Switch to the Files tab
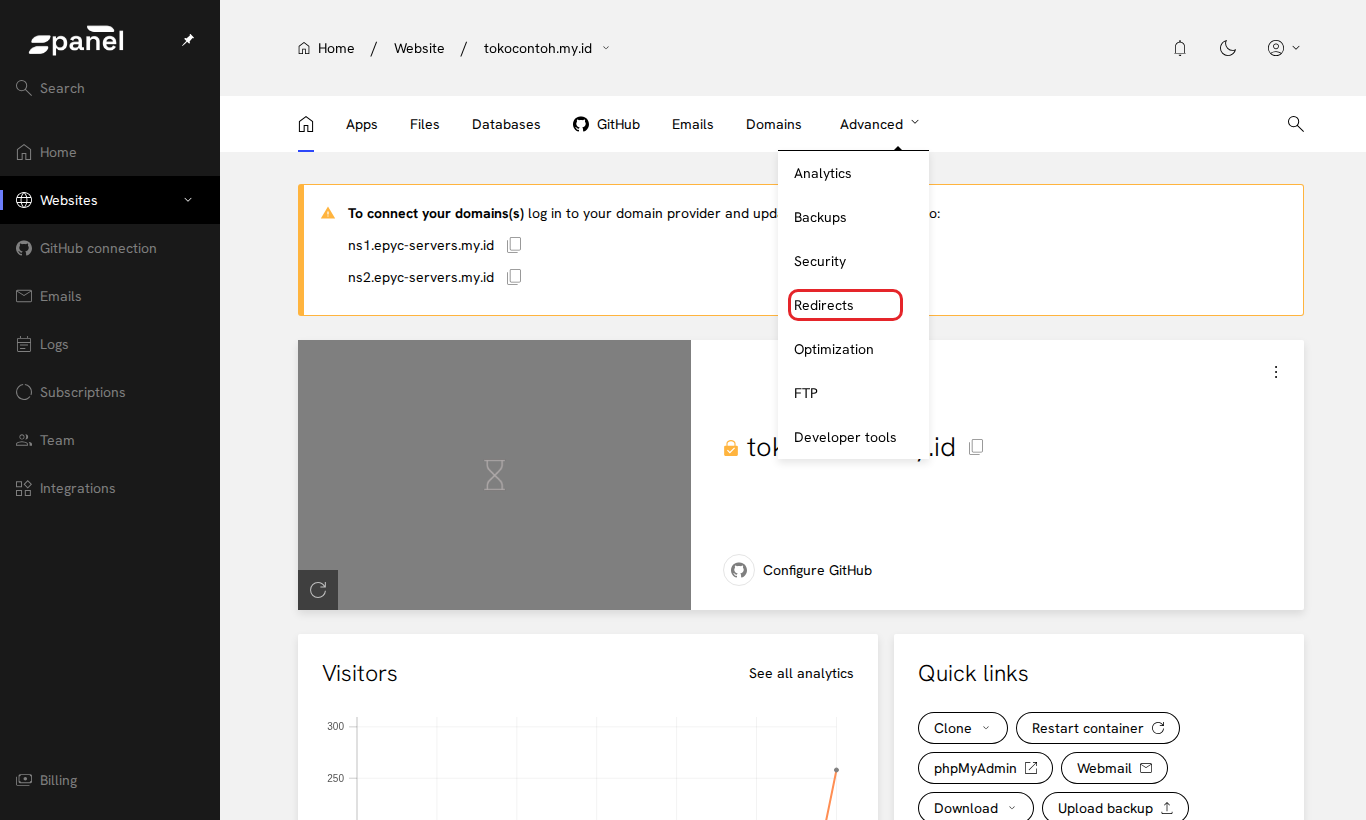The image size is (1366, 820). point(425,124)
